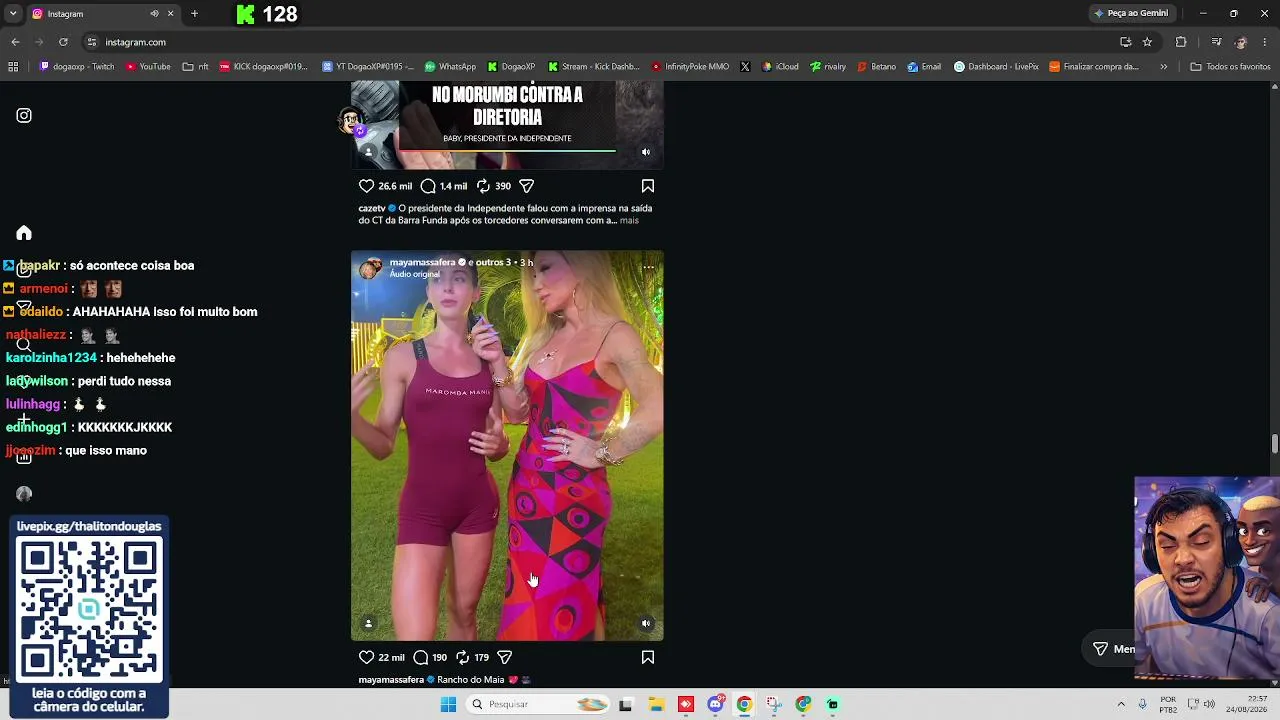Play the mayamassafera video post

coord(507,445)
